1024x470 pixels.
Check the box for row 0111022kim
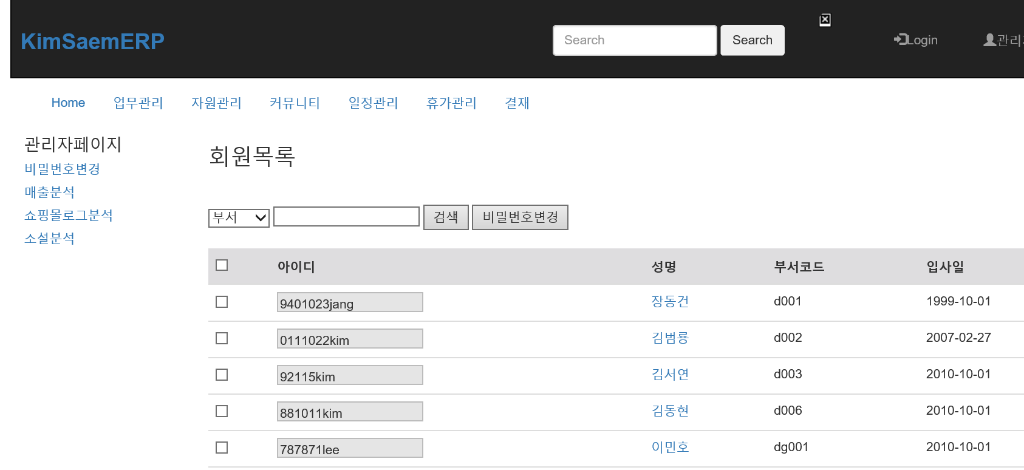click(x=222, y=338)
